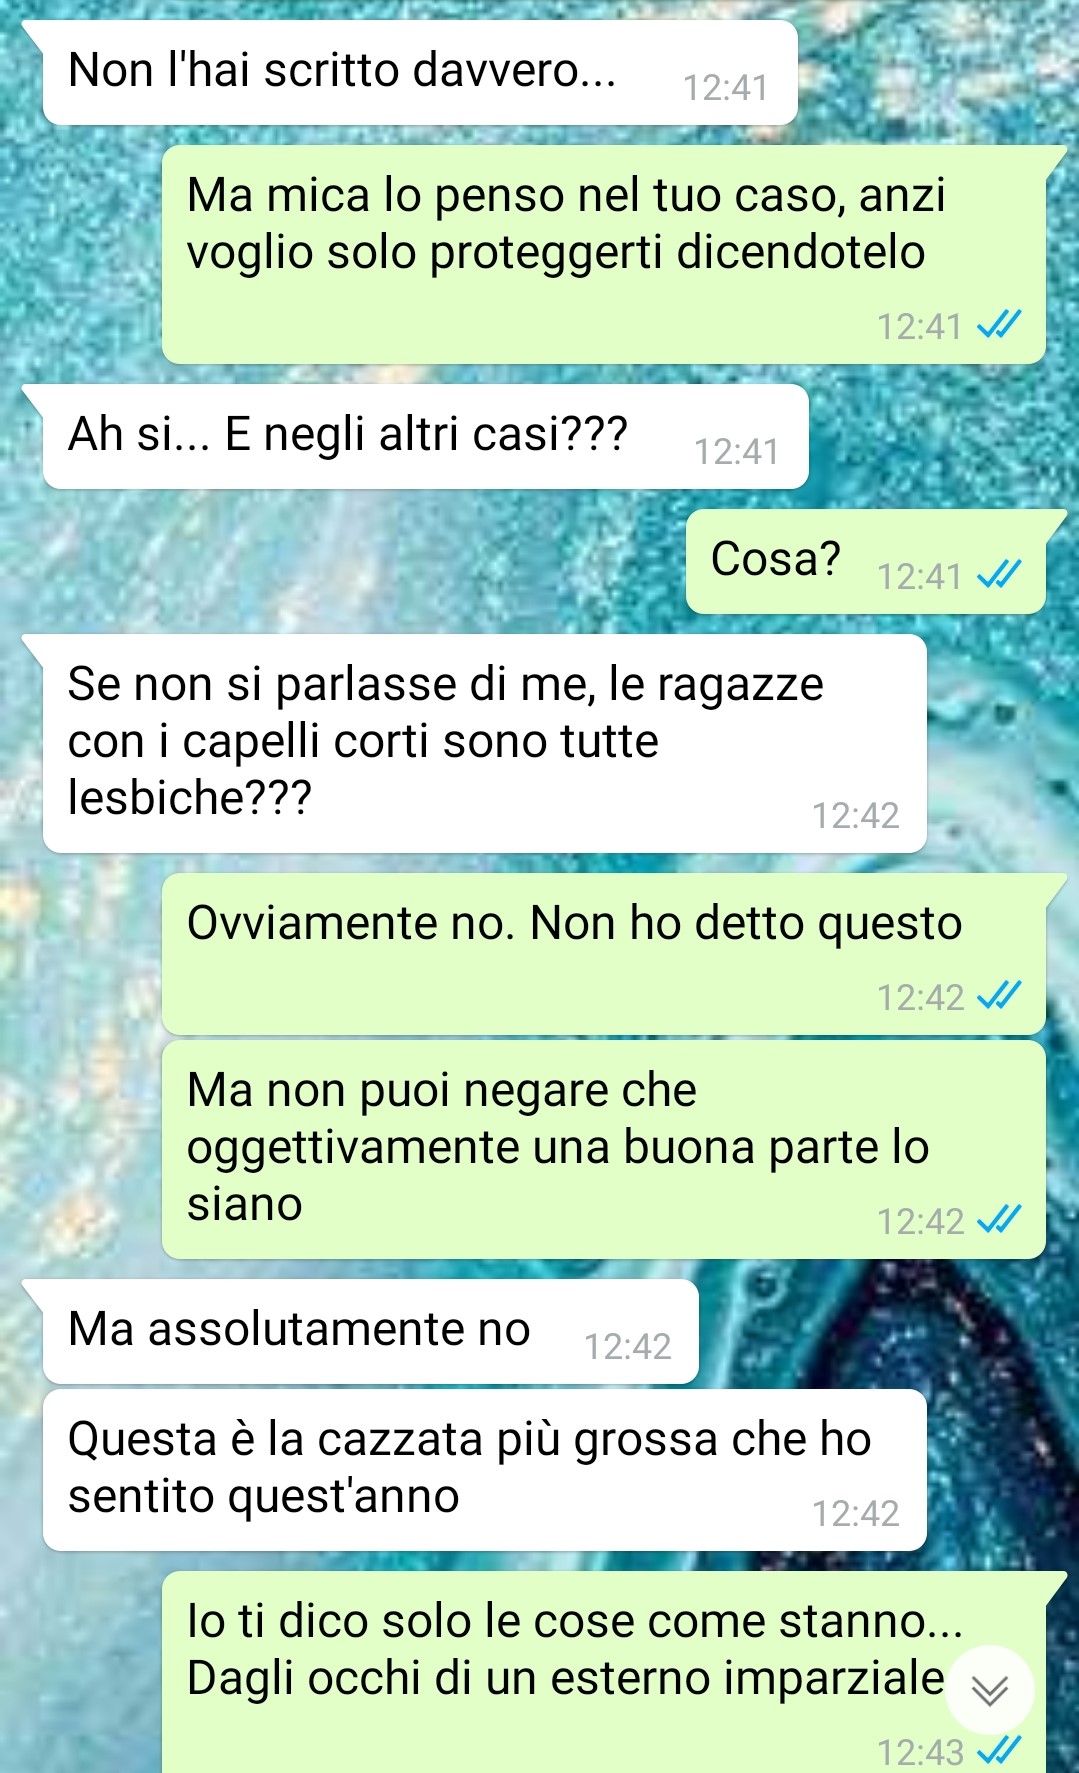Tap read ticks on 'oggettivamente una buona parte' message

tap(999, 1219)
